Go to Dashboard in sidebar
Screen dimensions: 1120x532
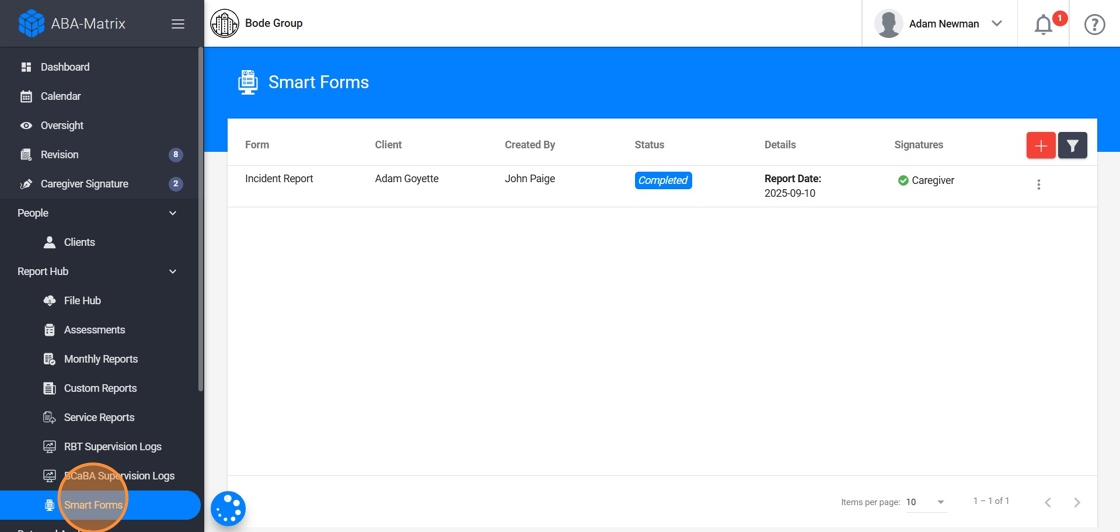coord(65,67)
